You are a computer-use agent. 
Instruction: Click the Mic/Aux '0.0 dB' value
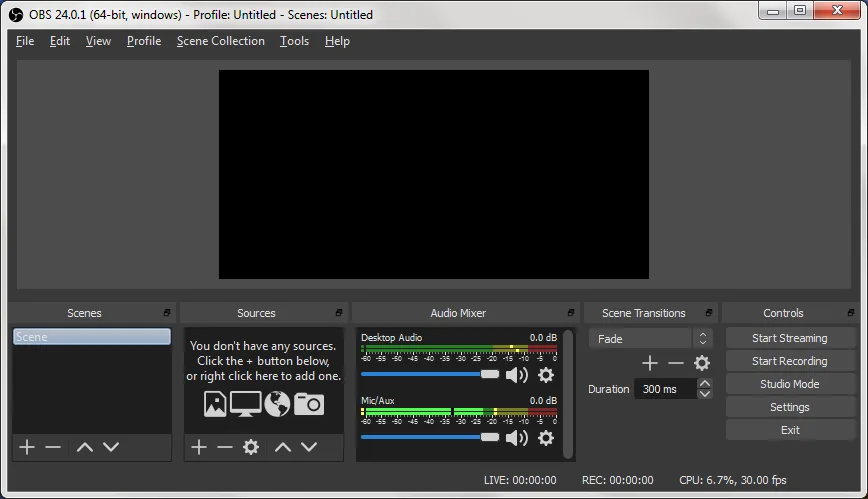tap(543, 400)
